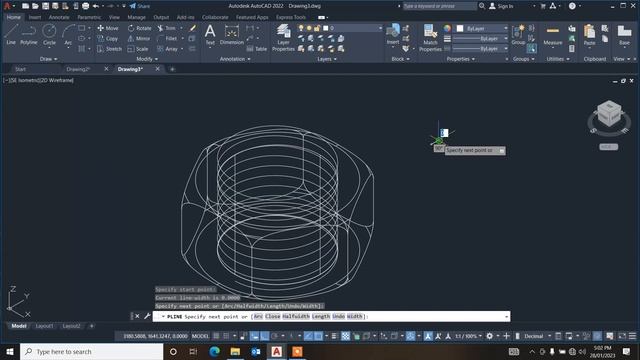Click the Array tool
Image resolution: width=640 pixels, height=360 pixels.
tap(167, 49)
